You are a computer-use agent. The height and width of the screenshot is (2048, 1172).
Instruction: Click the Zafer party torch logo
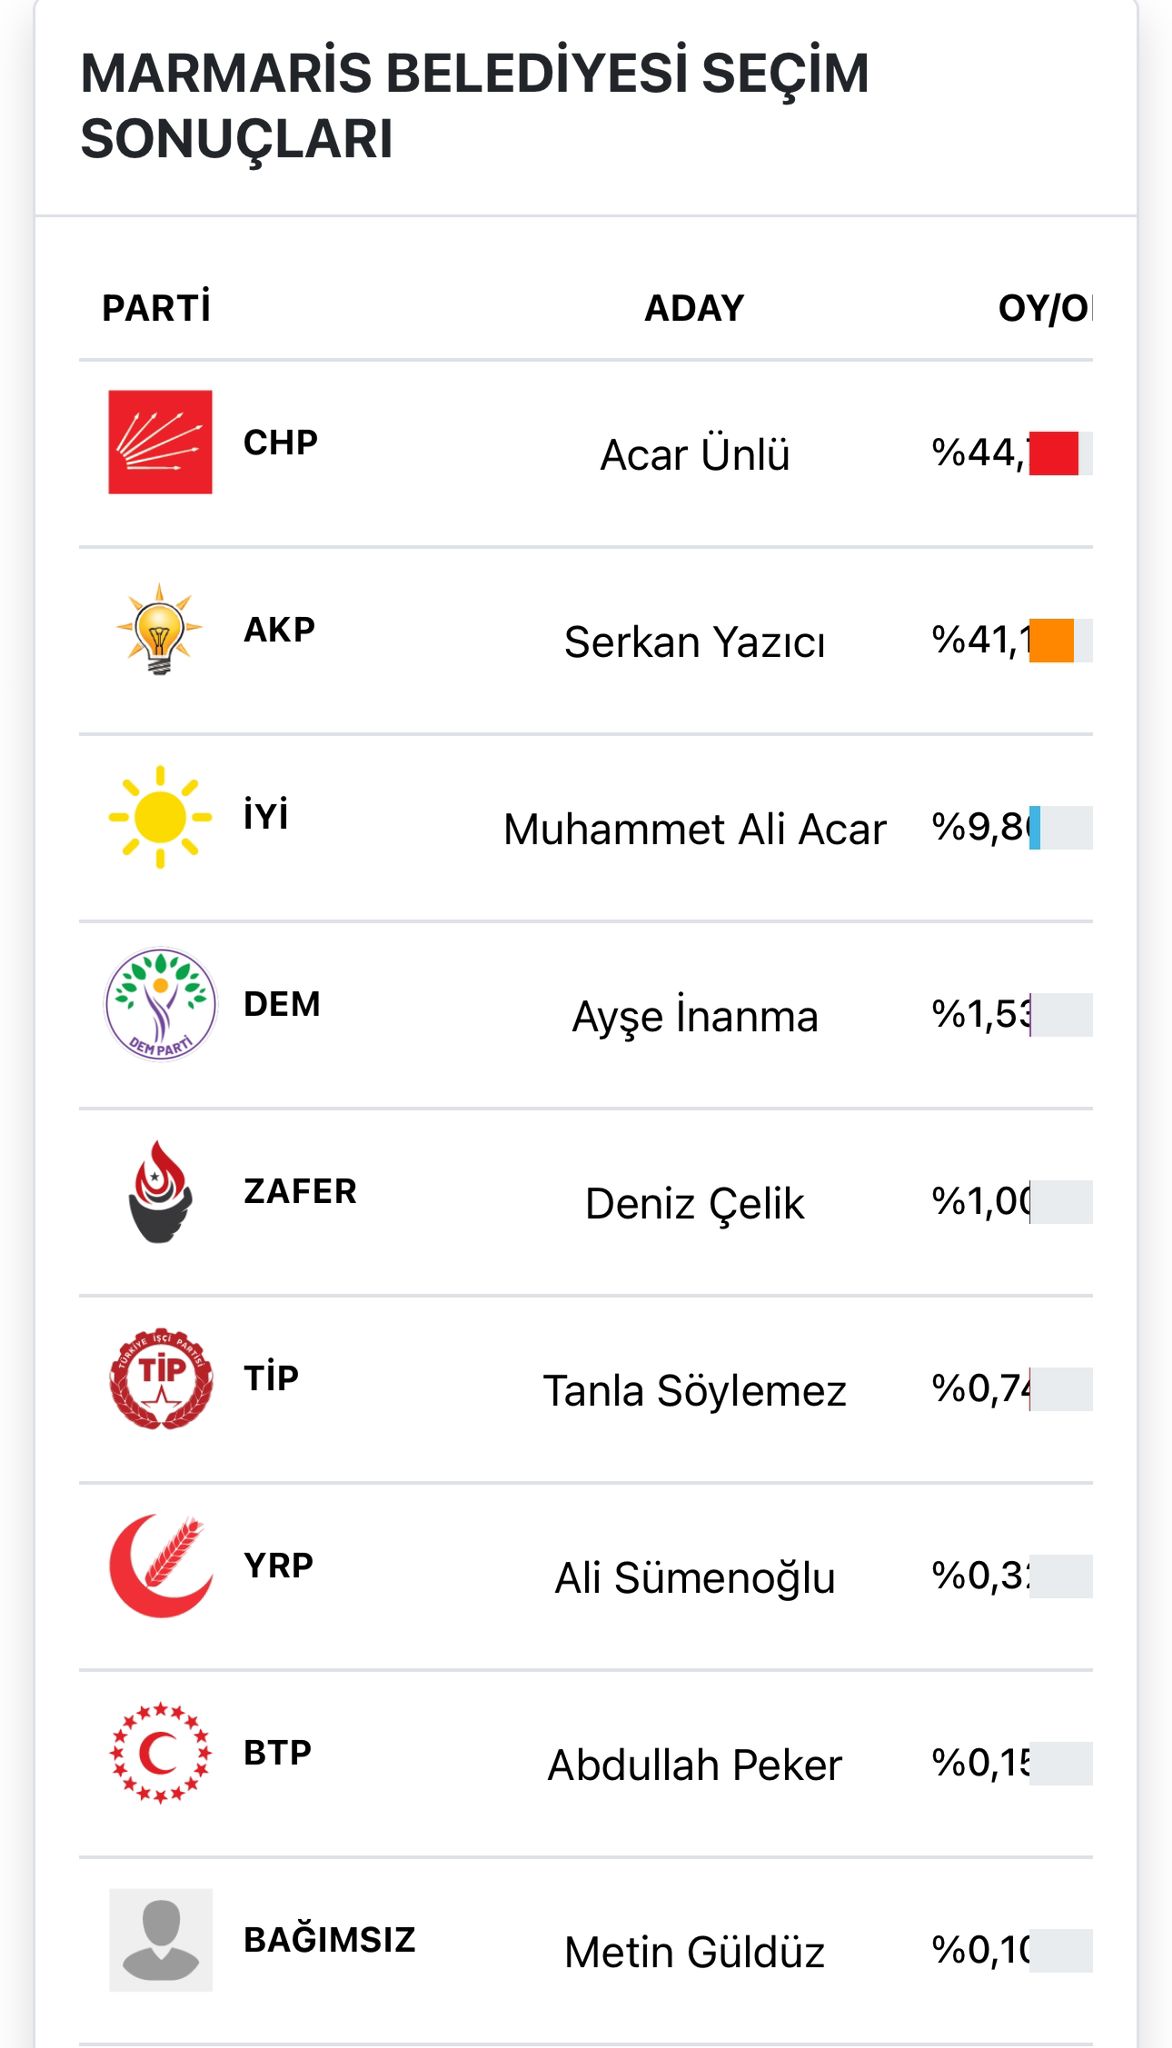(160, 1192)
